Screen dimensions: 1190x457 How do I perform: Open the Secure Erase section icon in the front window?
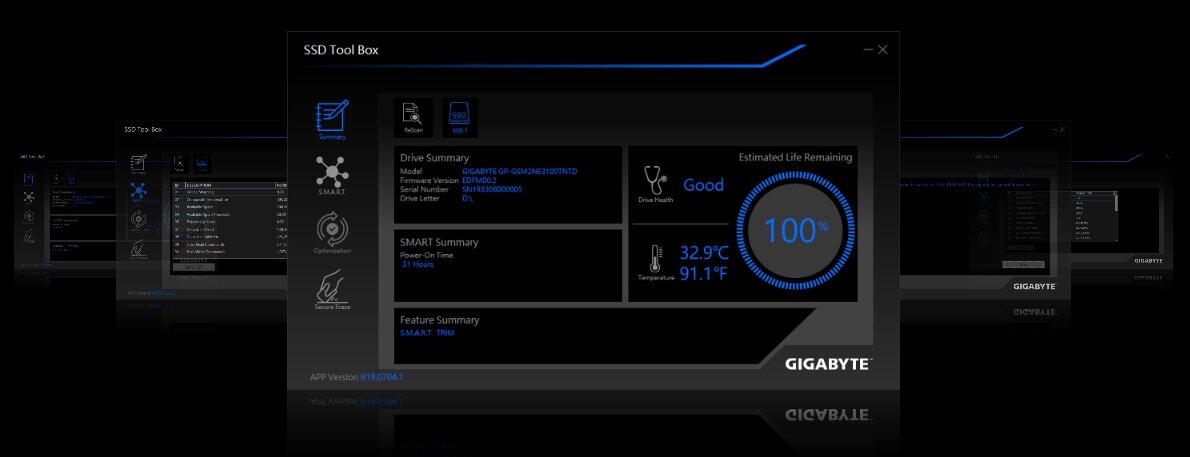(x=332, y=288)
